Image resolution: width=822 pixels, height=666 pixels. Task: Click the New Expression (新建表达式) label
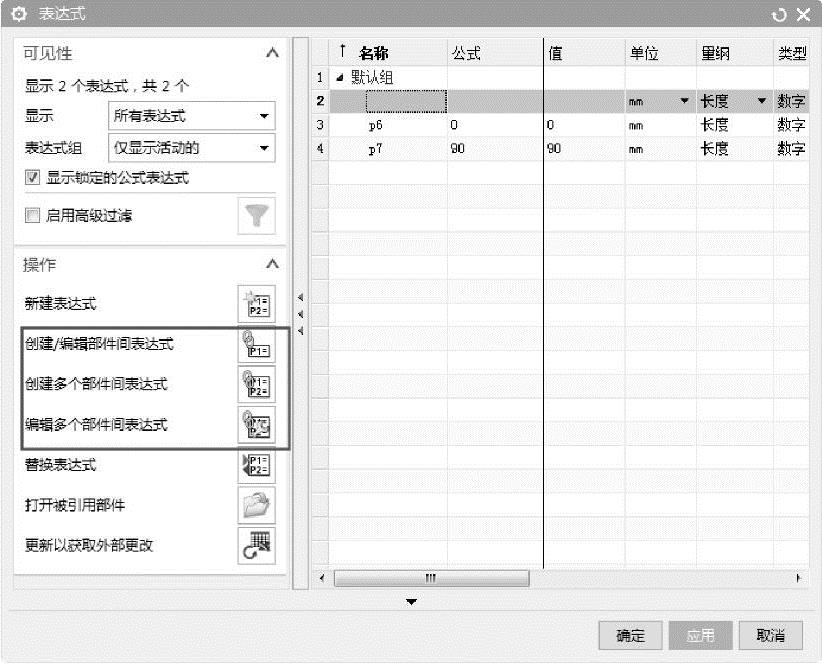coord(61,304)
